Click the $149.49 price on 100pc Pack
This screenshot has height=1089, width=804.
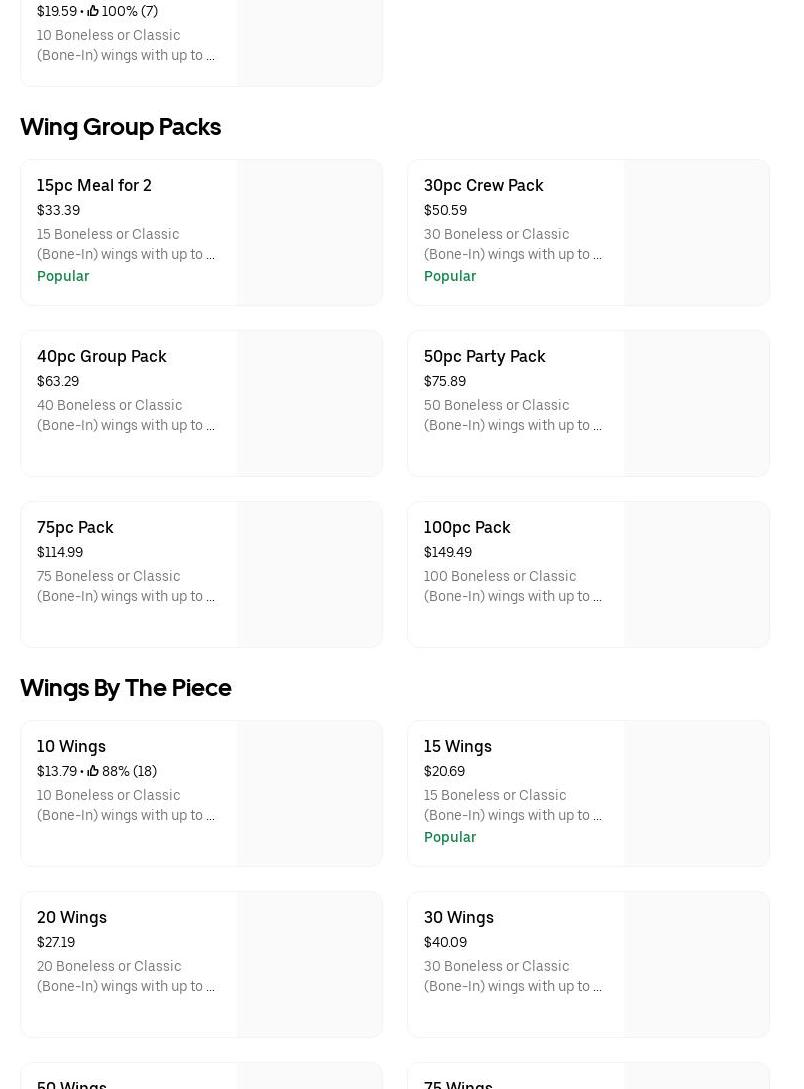(447, 552)
